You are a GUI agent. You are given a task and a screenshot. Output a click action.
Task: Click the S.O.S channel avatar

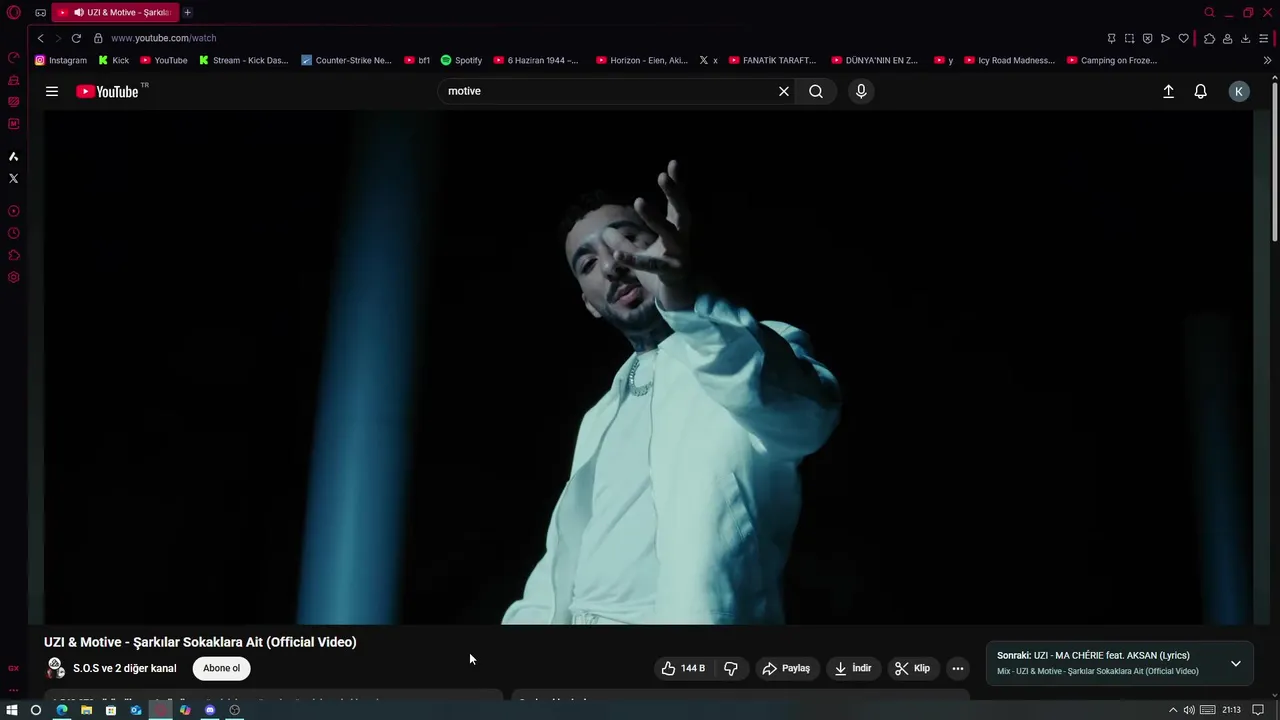56,668
